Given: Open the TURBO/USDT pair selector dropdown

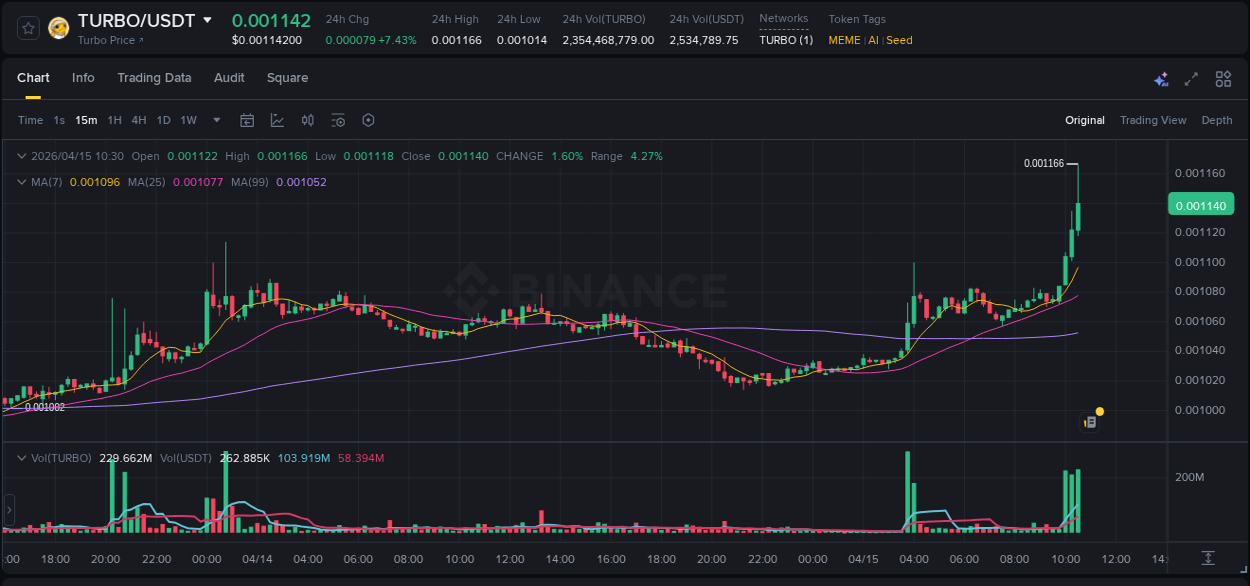Looking at the screenshot, I should [x=207, y=19].
